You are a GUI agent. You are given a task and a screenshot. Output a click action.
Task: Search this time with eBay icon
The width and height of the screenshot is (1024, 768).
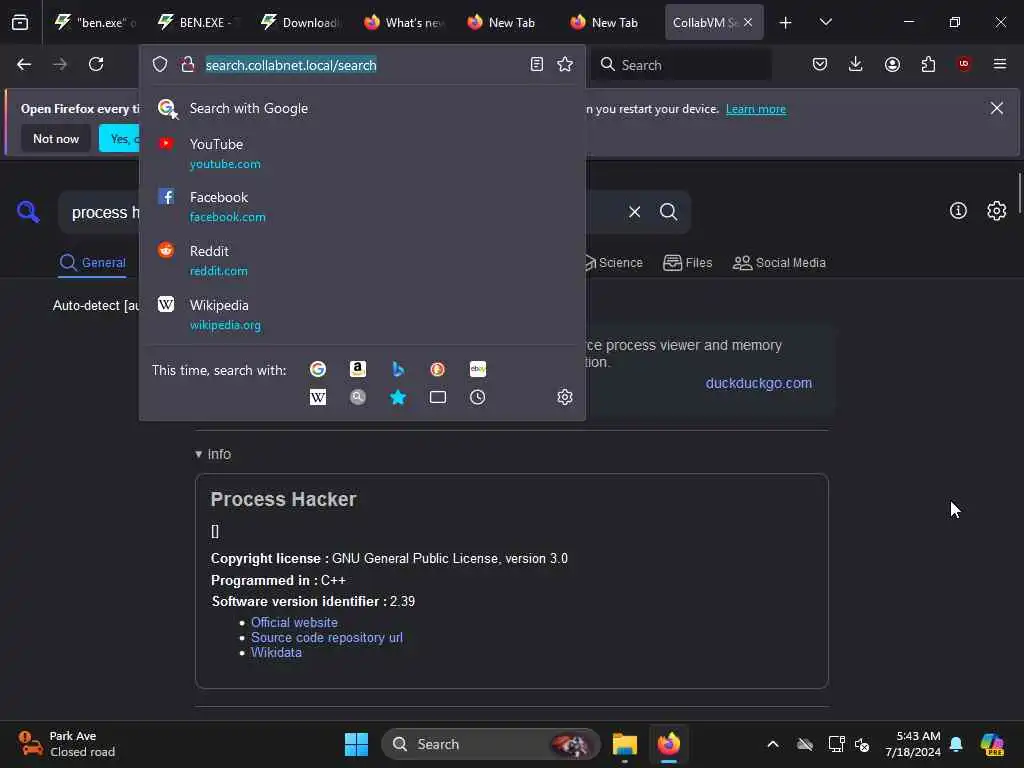478,370
